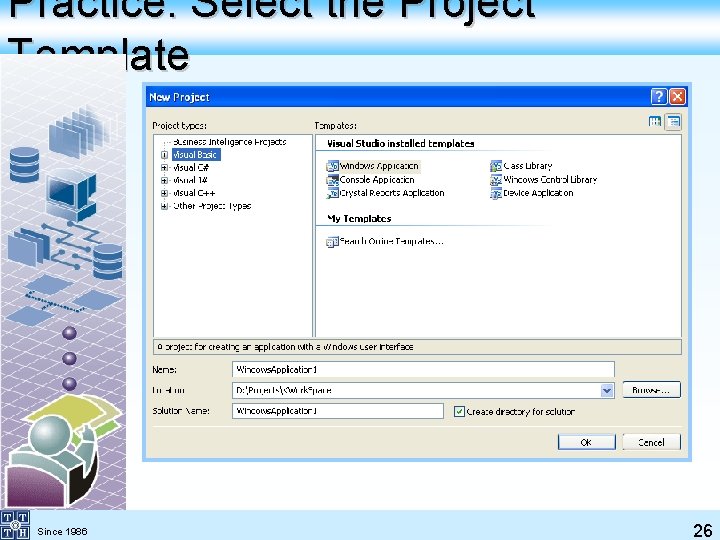This screenshot has height=540, width=720.
Task: Select Business Intelligence Projects type
Action: click(x=230, y=142)
